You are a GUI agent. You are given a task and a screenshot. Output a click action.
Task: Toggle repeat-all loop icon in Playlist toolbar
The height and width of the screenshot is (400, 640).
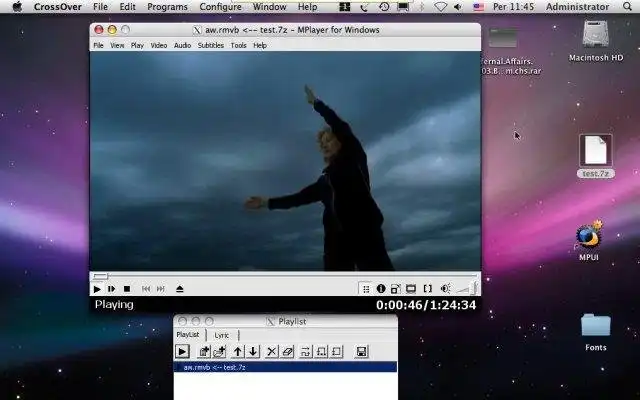[322, 351]
